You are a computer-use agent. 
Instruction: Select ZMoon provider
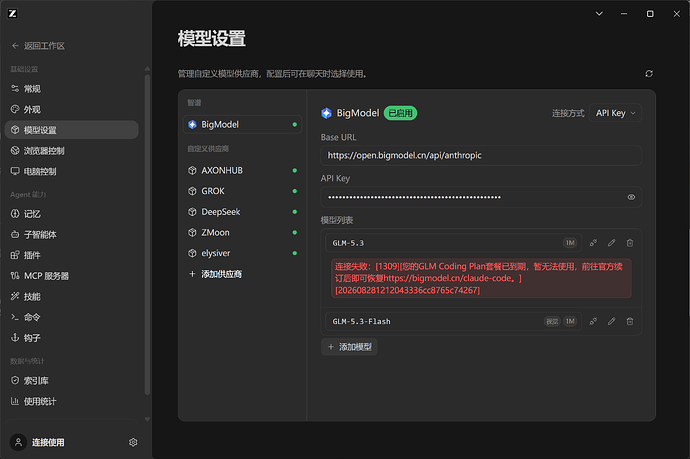pos(242,232)
